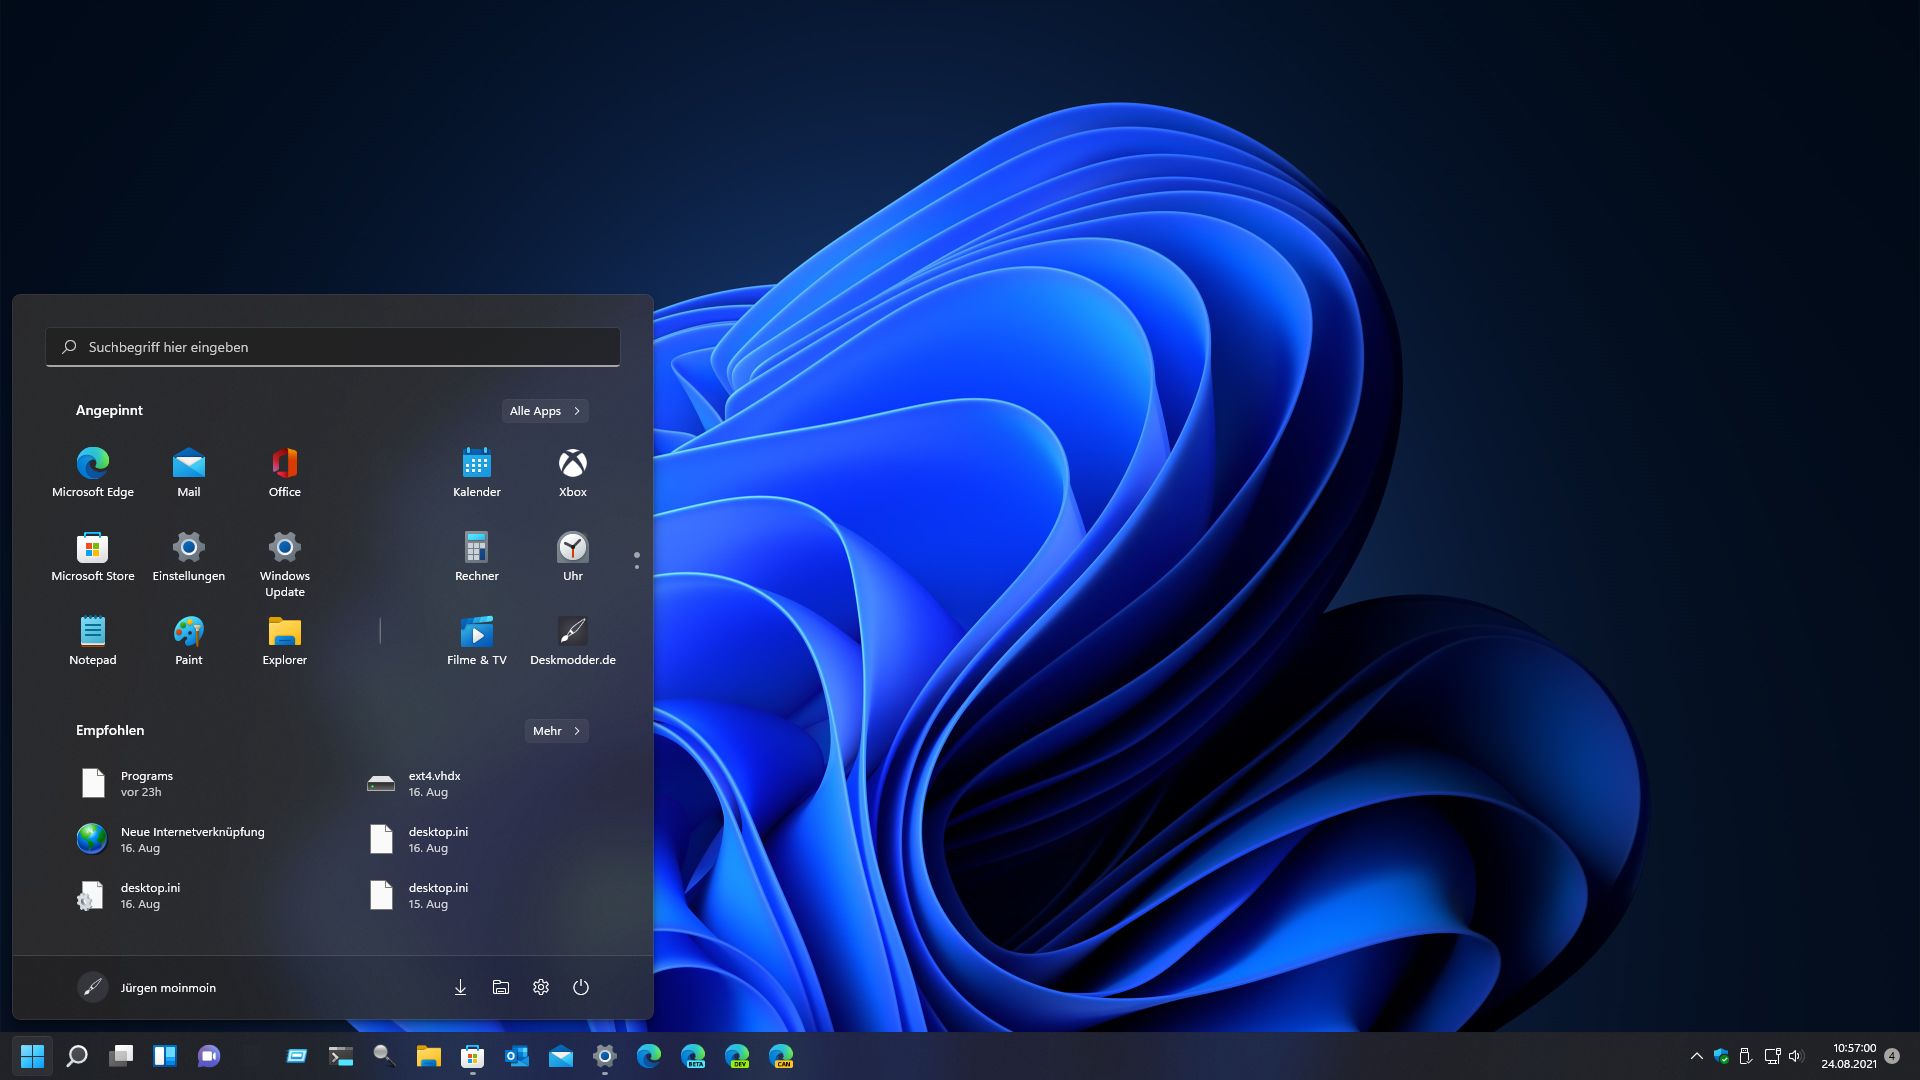1920x1080 pixels.
Task: Open the pinned Einstellungen app
Action: tap(189, 556)
